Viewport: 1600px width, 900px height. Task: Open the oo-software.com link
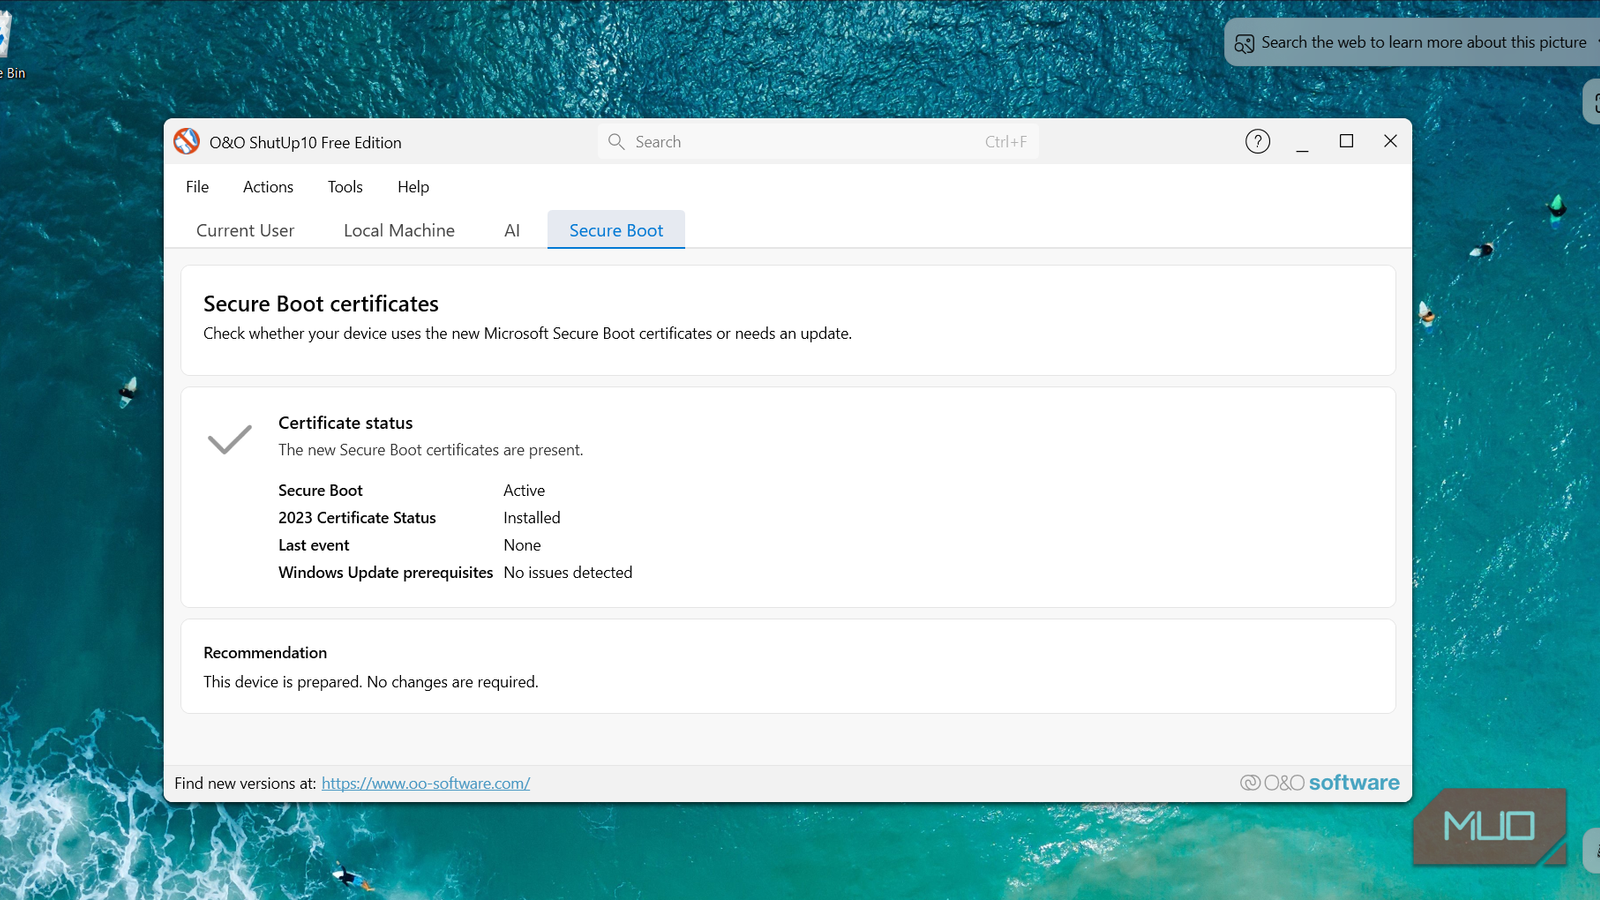click(426, 783)
